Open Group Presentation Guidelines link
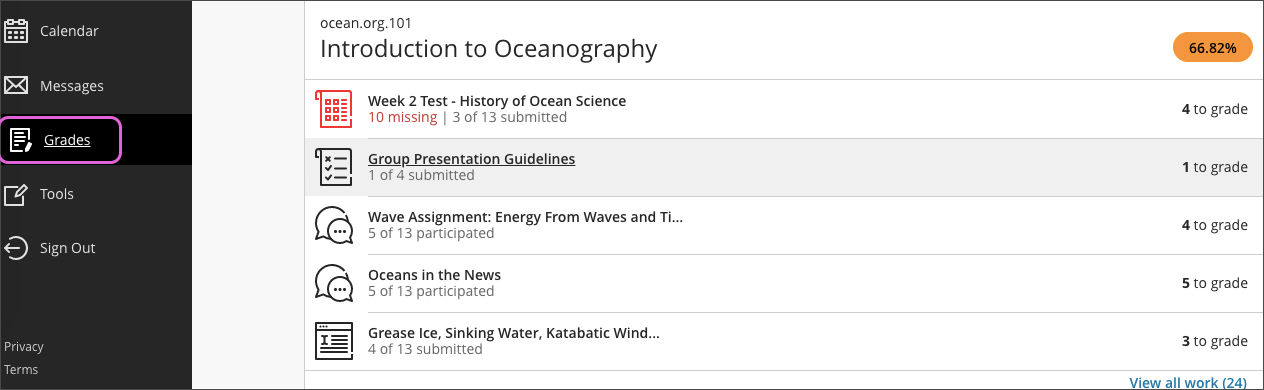The image size is (1264, 390). coord(471,159)
